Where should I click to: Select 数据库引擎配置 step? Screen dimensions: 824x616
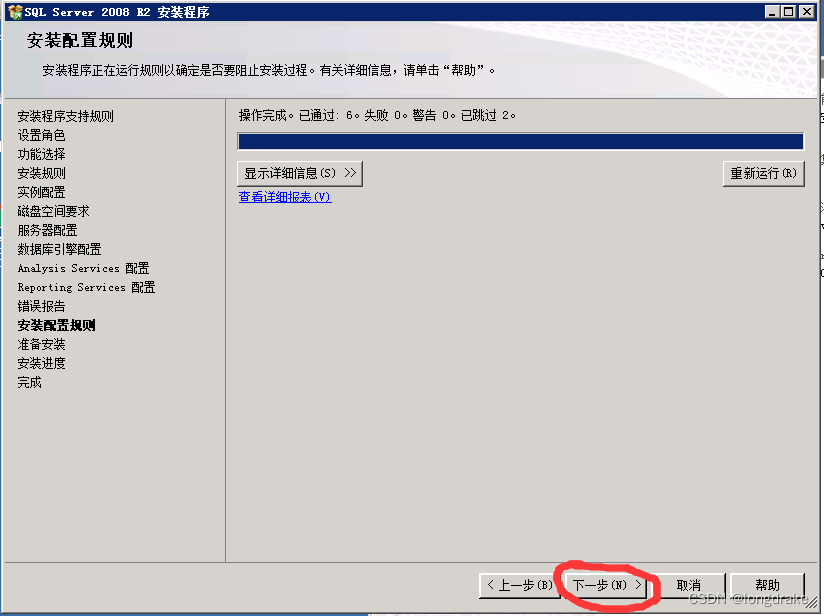[58, 248]
